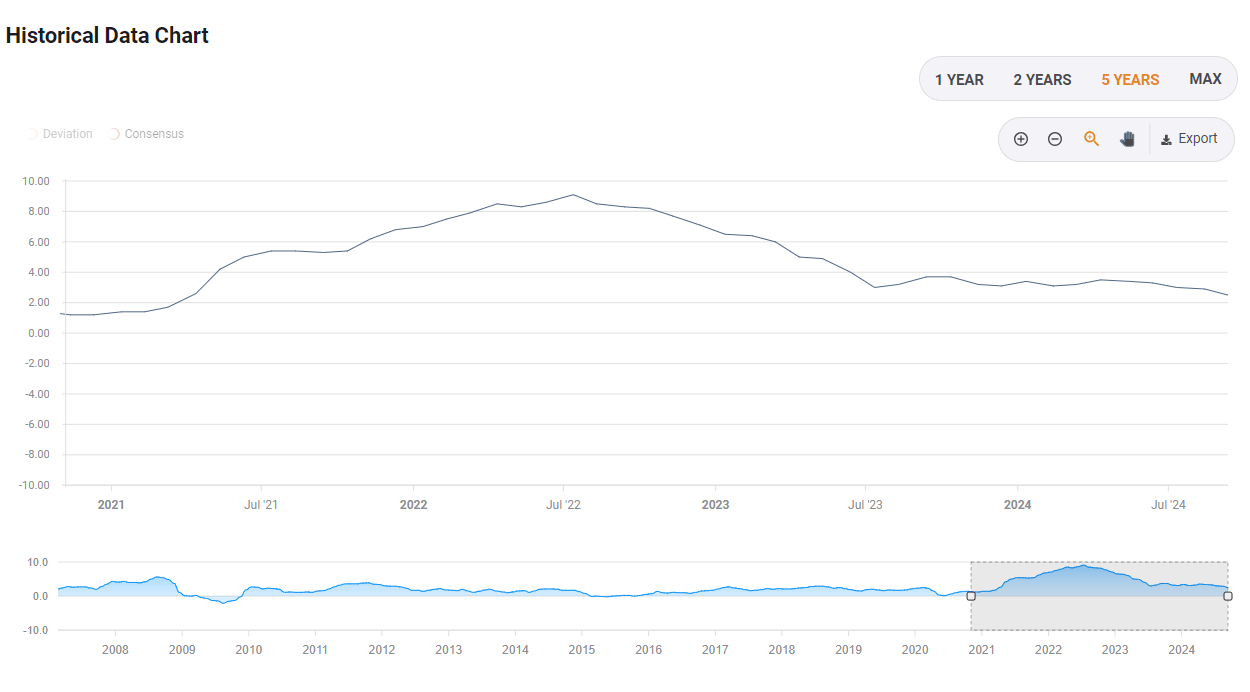1250x692 pixels.
Task: Click the 2008 label on the navigator axis
Action: pyautogui.click(x=116, y=649)
